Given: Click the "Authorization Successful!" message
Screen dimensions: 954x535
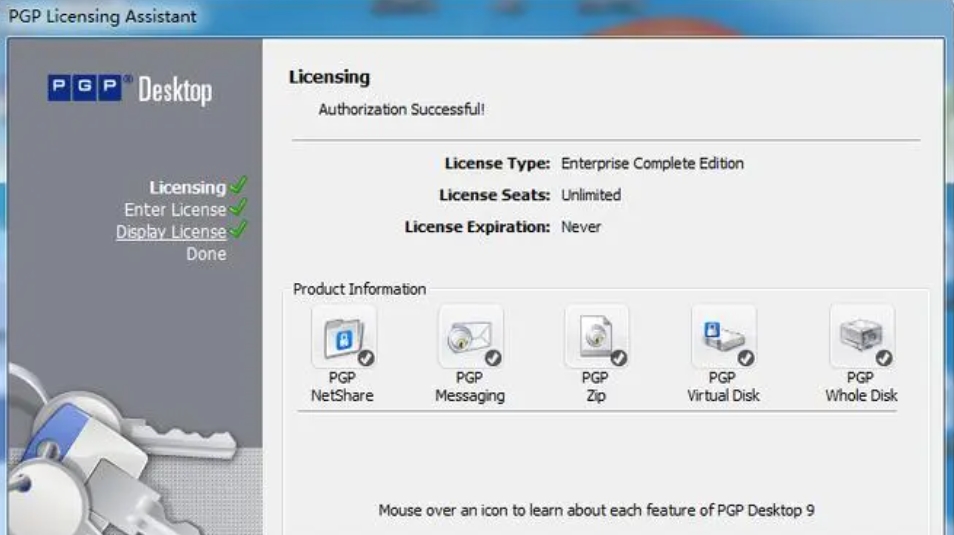Looking at the screenshot, I should (402, 110).
